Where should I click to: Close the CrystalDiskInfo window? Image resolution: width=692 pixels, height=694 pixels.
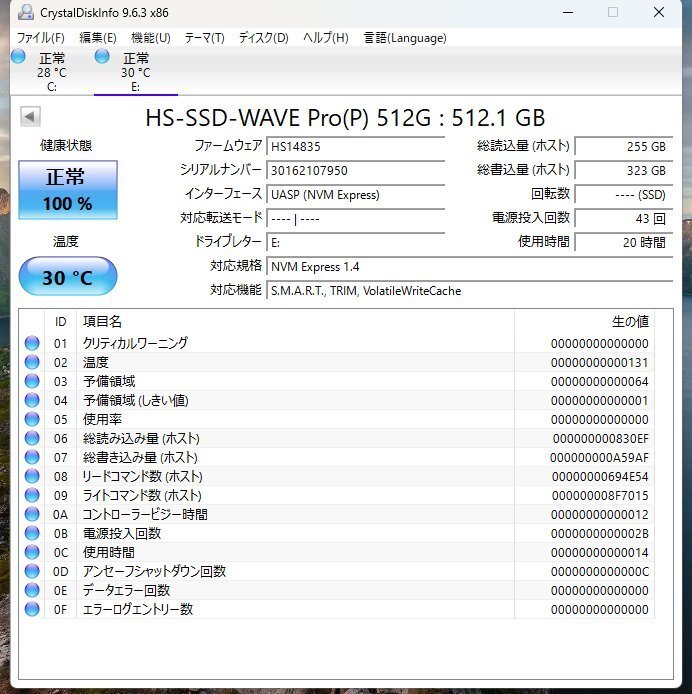(x=659, y=12)
